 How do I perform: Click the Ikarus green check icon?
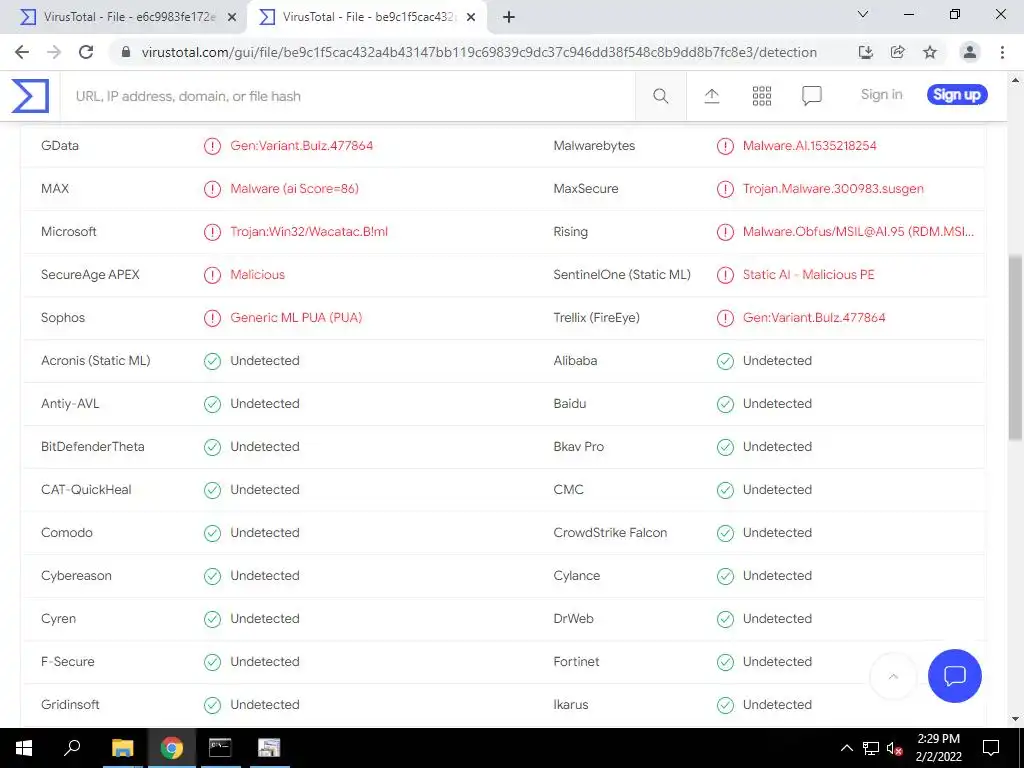(x=725, y=705)
